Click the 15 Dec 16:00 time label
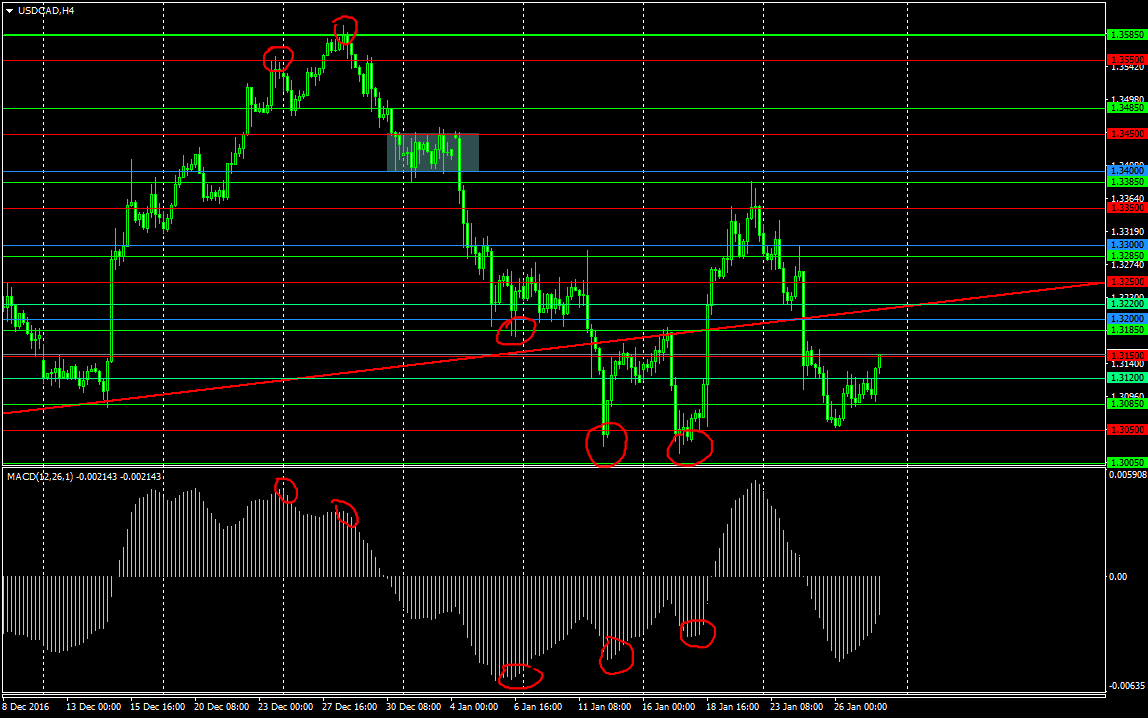The width and height of the screenshot is (1148, 718). (157, 707)
